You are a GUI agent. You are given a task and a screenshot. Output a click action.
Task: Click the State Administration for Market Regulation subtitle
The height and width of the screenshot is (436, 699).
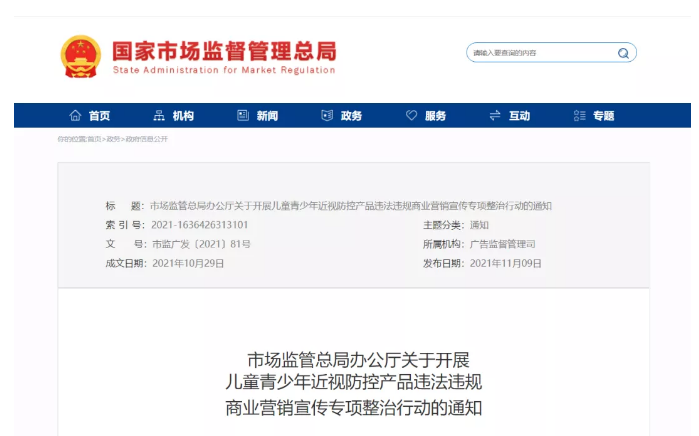[224, 70]
